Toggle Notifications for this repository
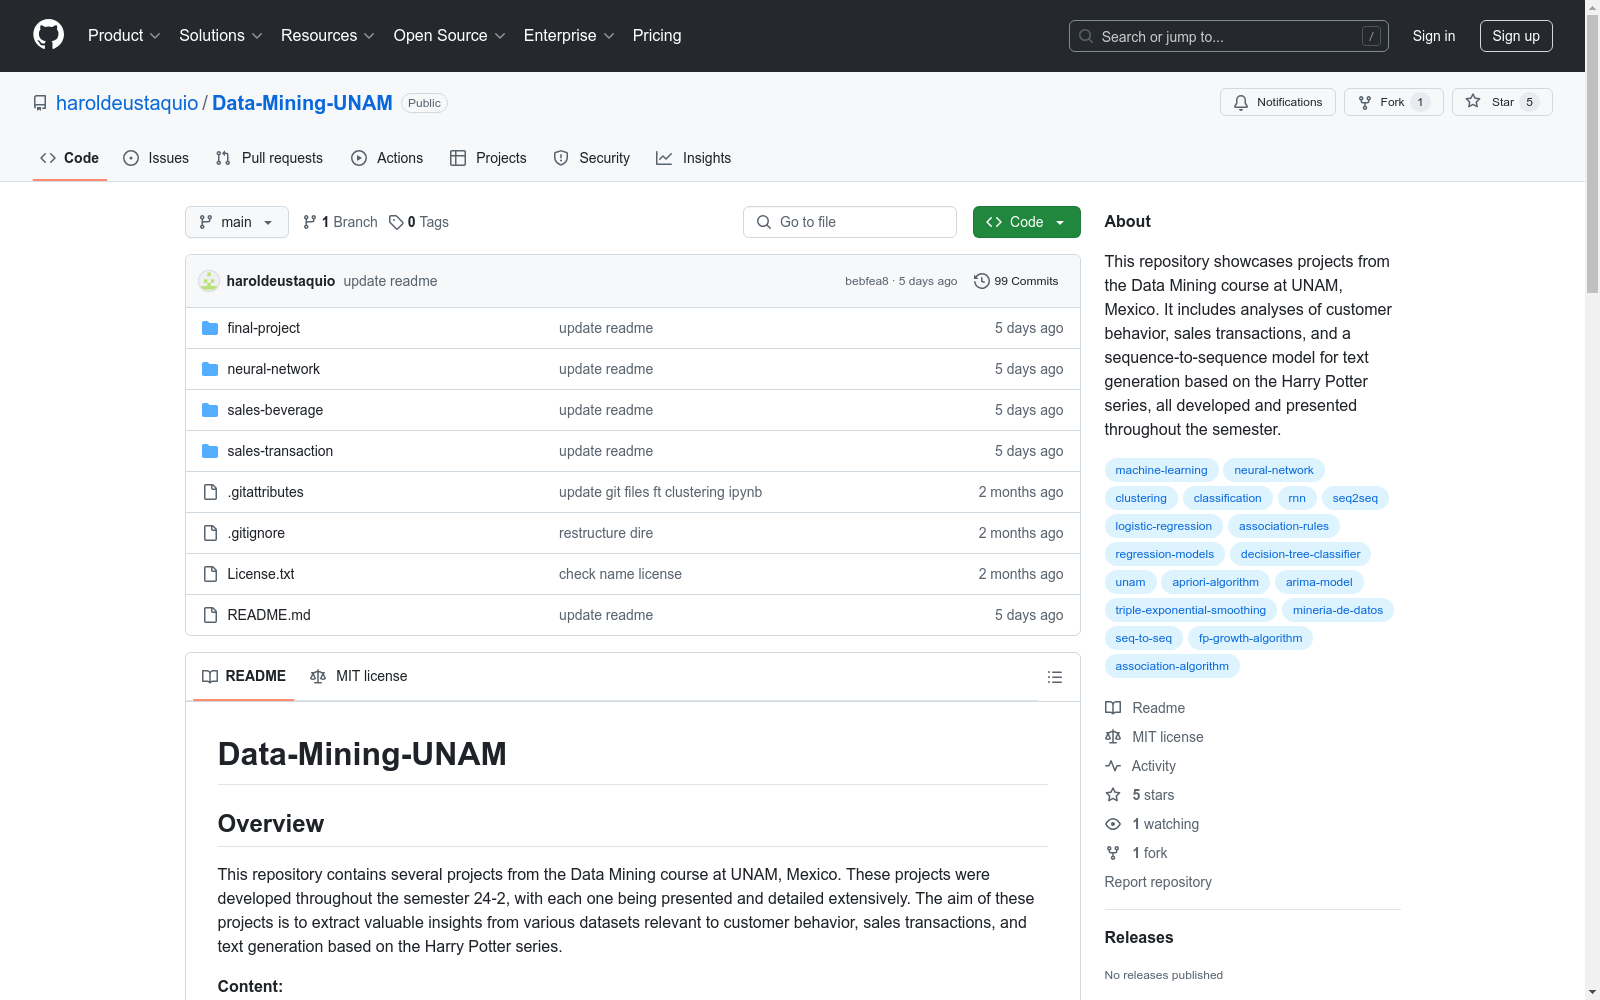 click(1277, 102)
